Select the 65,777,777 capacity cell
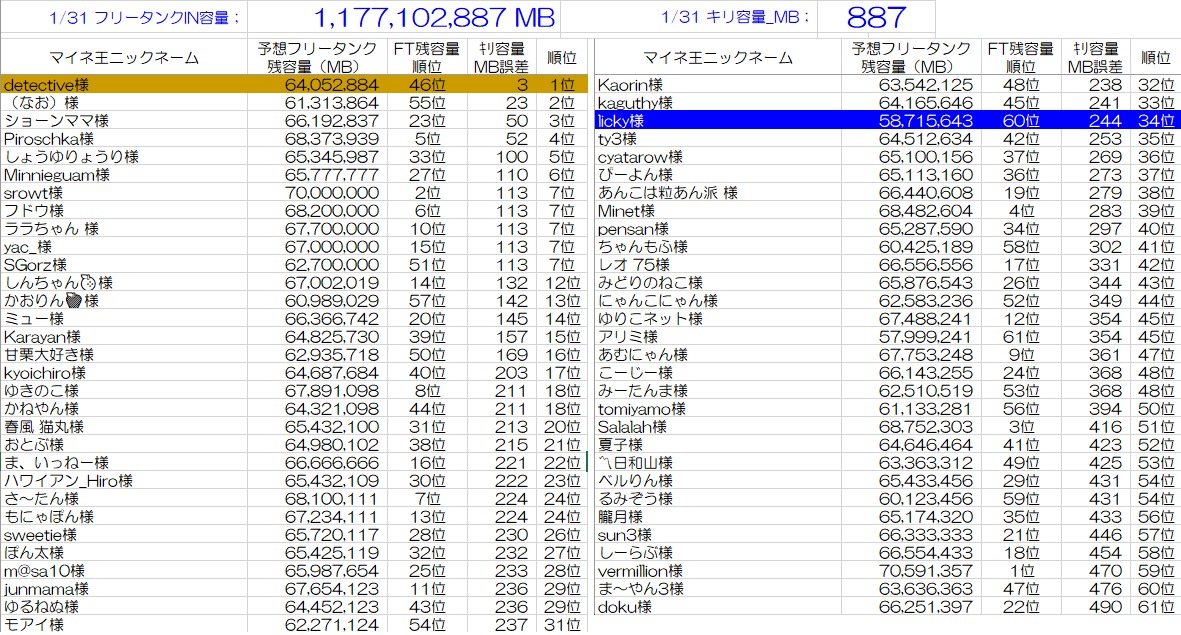1181x635 pixels. (317, 175)
